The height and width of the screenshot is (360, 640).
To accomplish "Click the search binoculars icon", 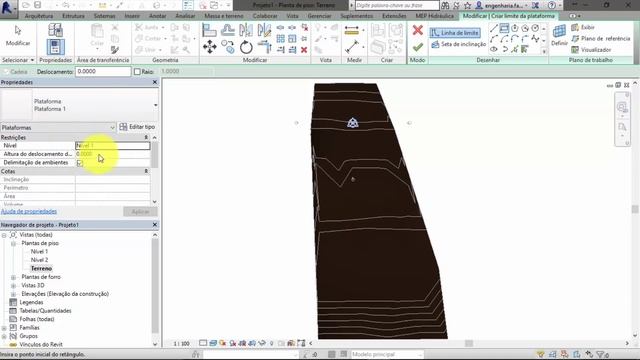I will (x=445, y=5).
